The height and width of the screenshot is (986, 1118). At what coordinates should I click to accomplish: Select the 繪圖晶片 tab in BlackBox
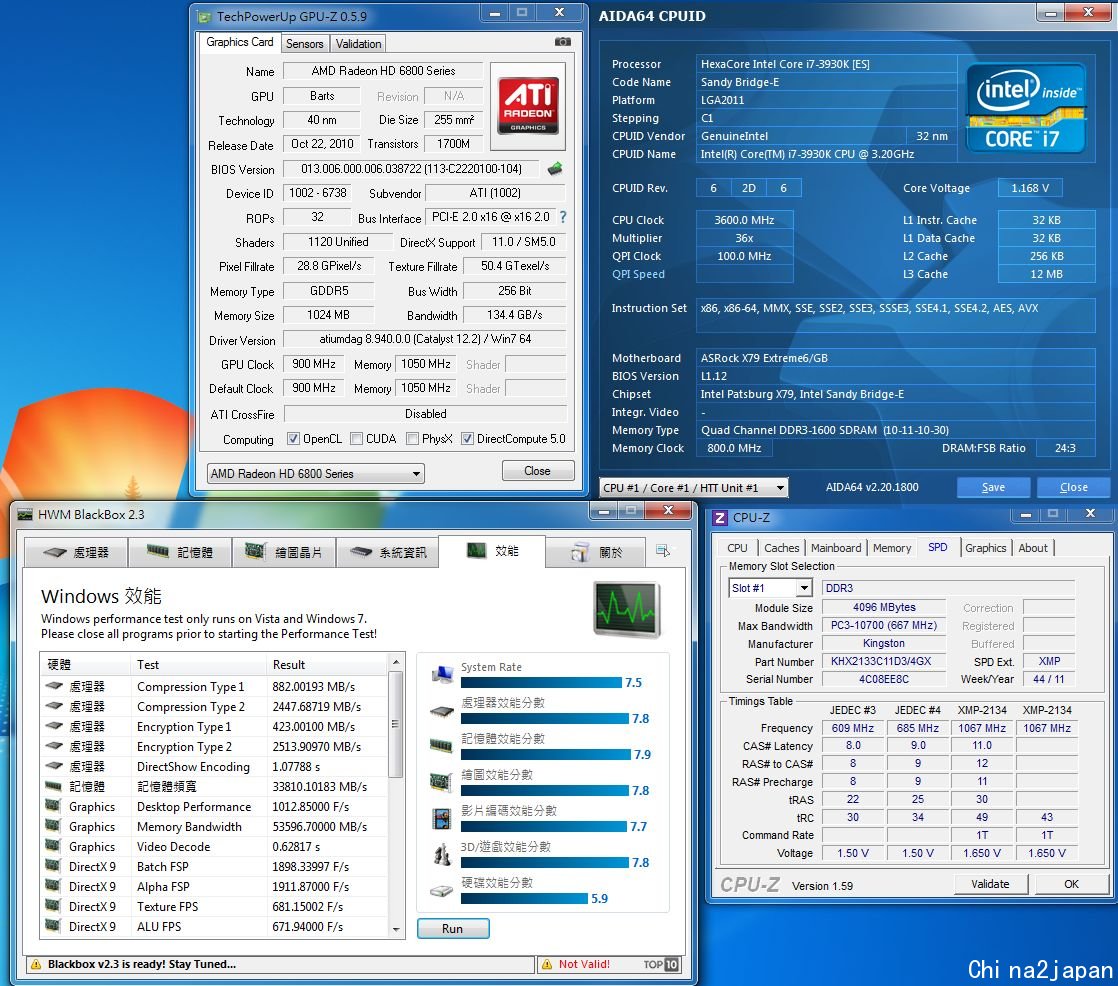click(284, 553)
